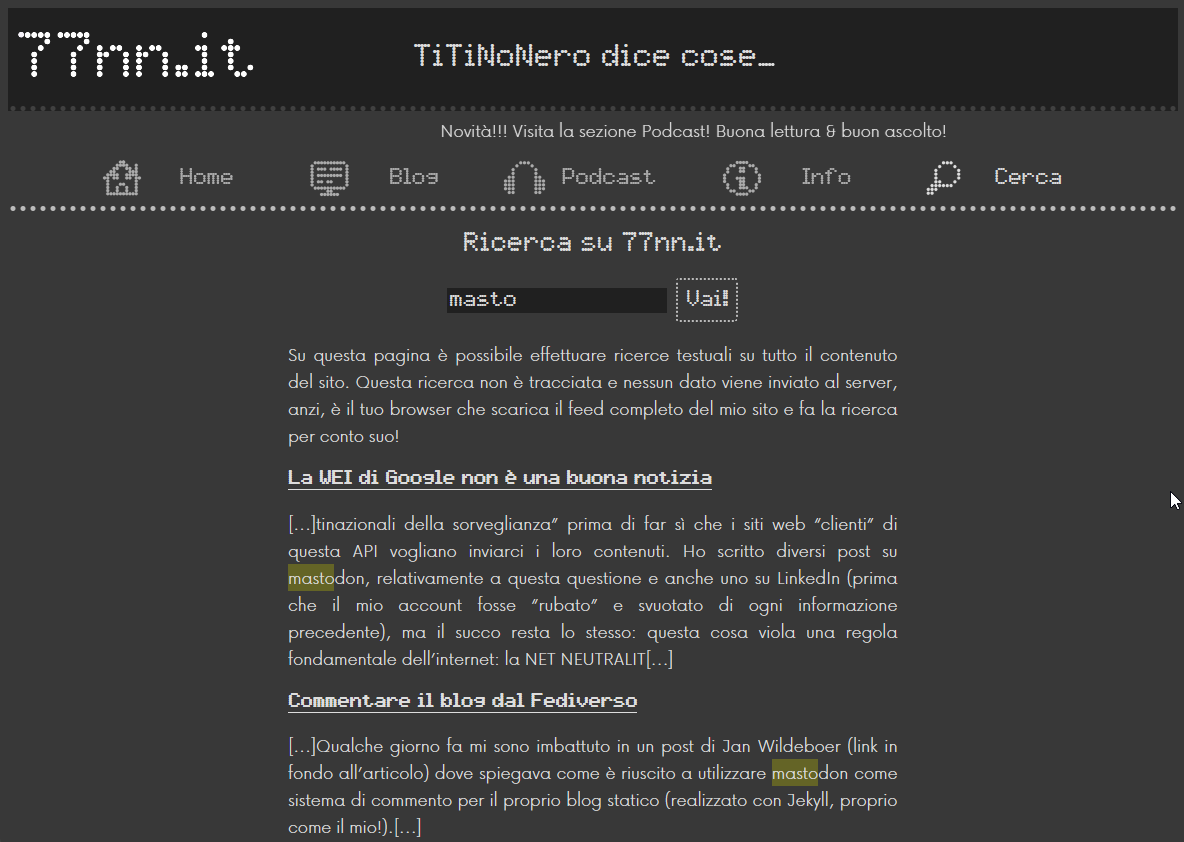Viewport: 1184px width, 842px height.
Task: Go to the Blog menu label
Action: coord(413,177)
